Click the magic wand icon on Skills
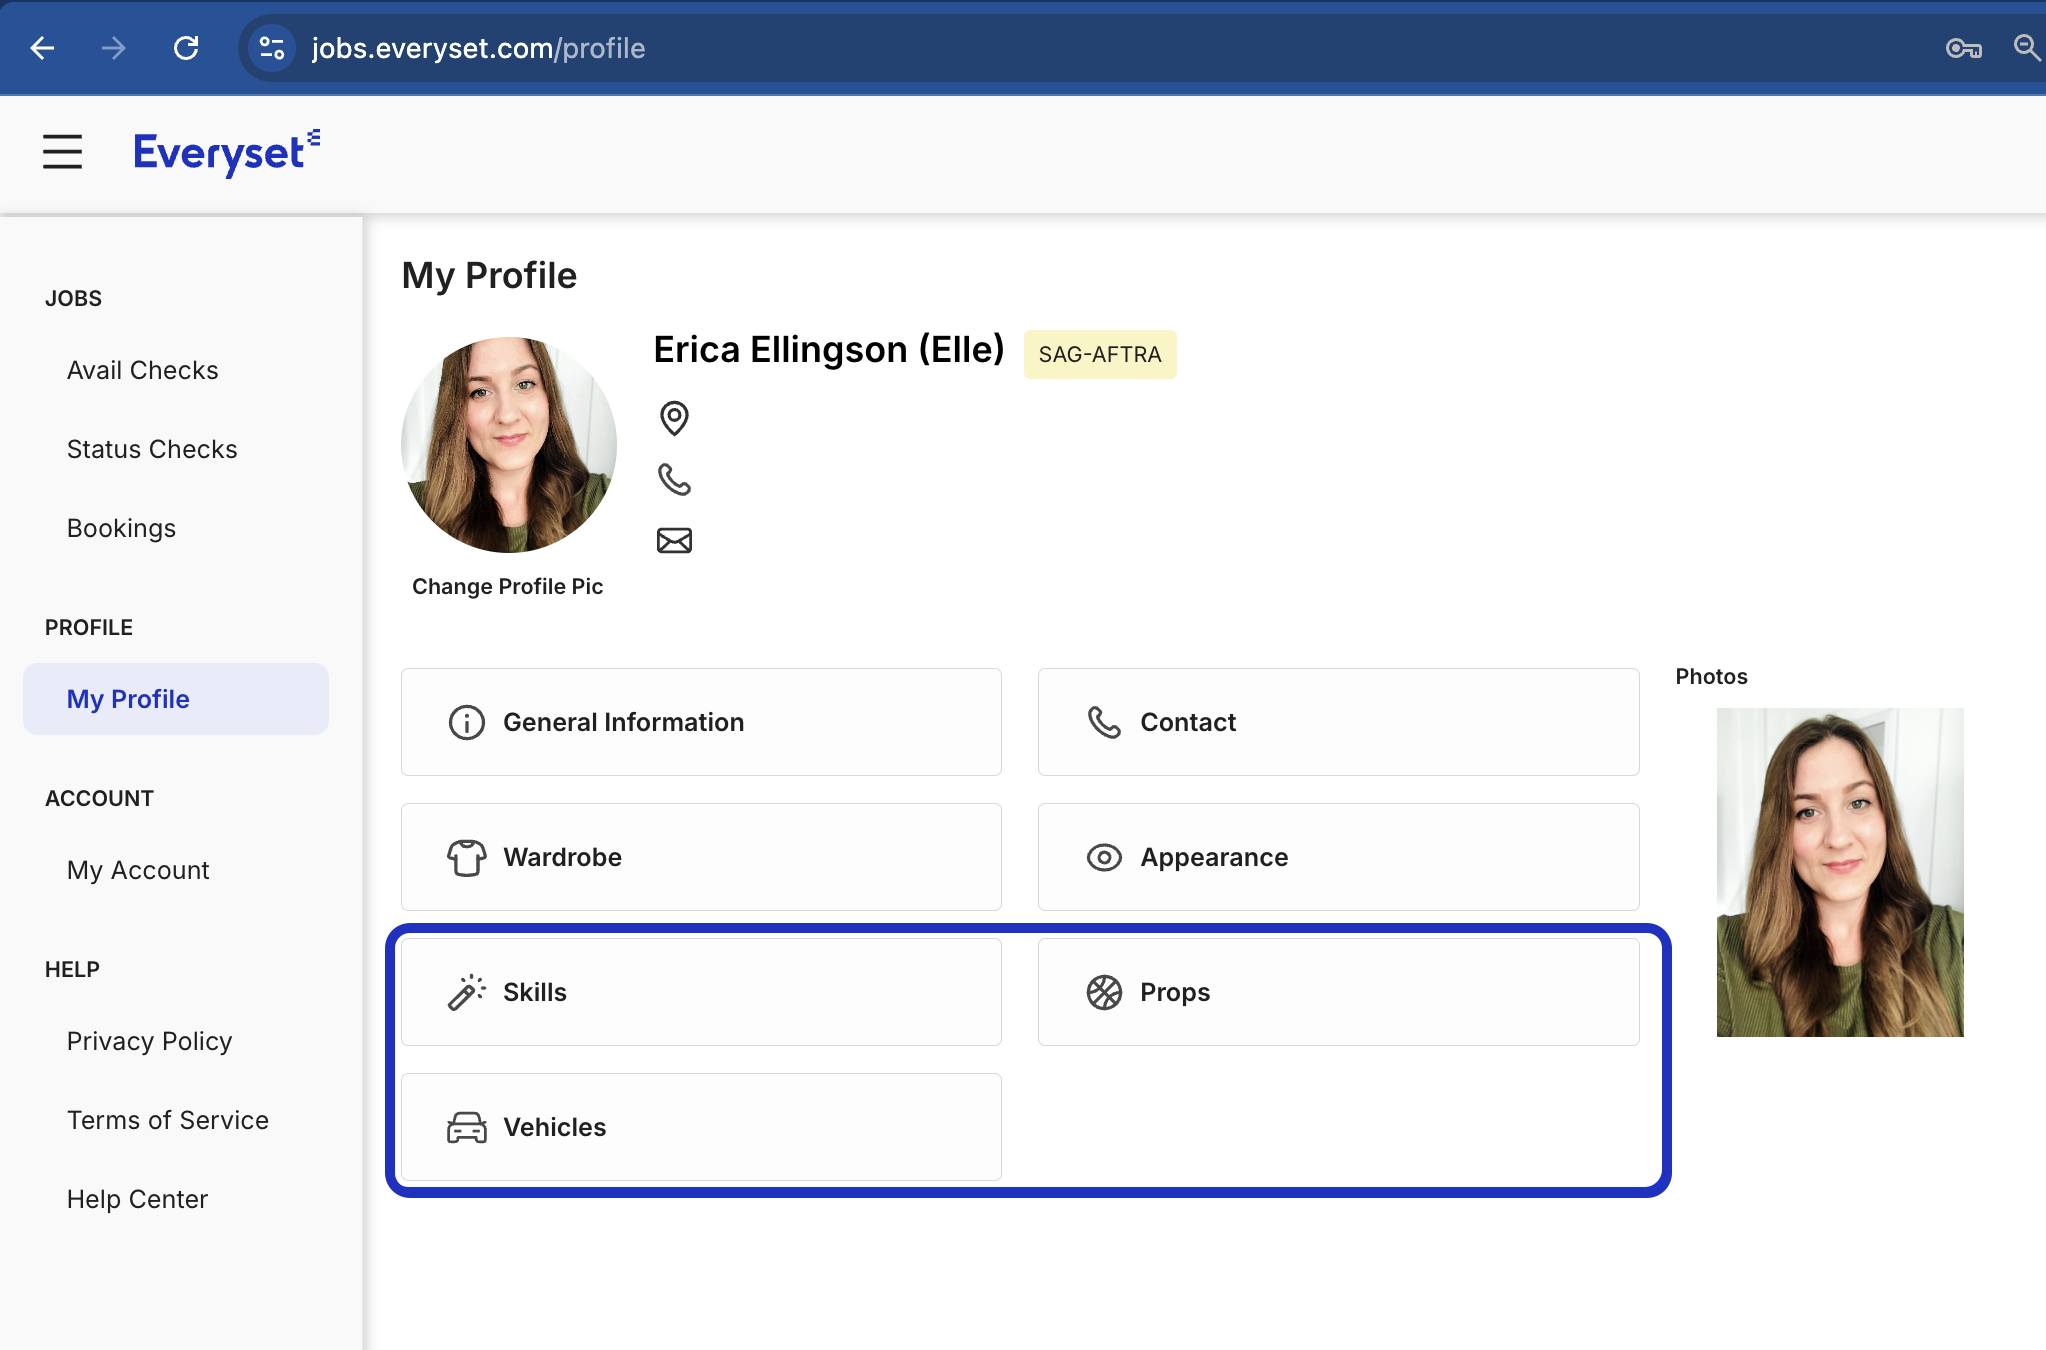The image size is (2046, 1350). [466, 992]
